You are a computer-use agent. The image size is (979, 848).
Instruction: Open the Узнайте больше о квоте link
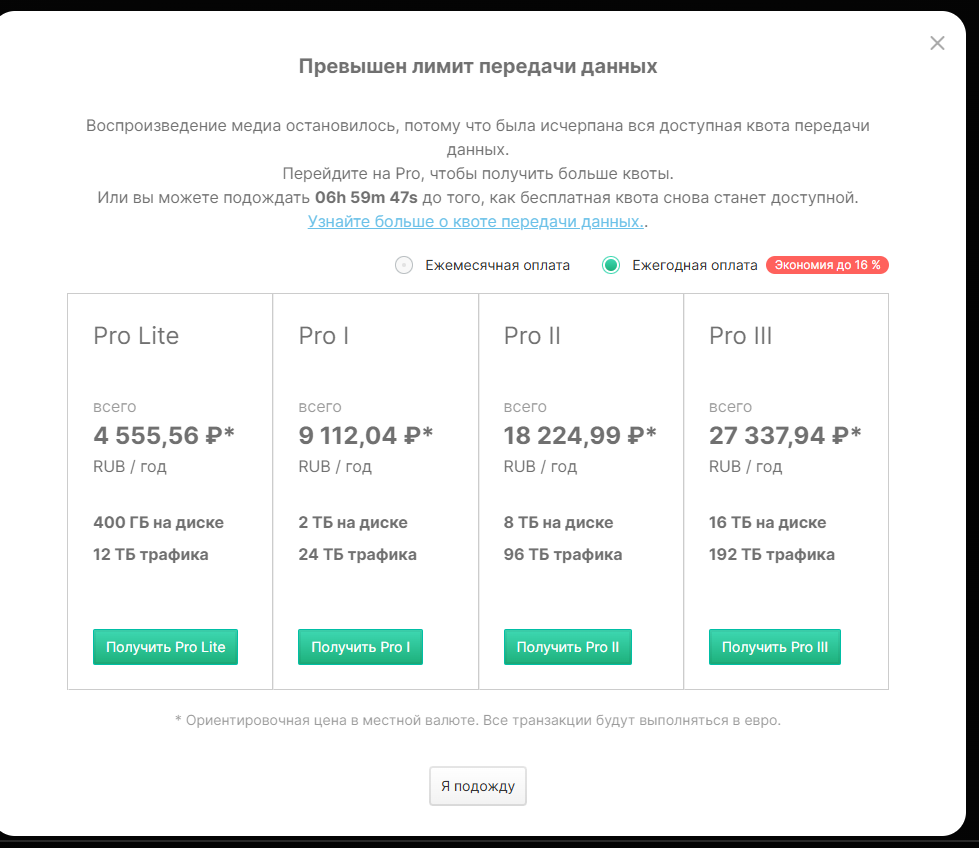click(x=475, y=221)
